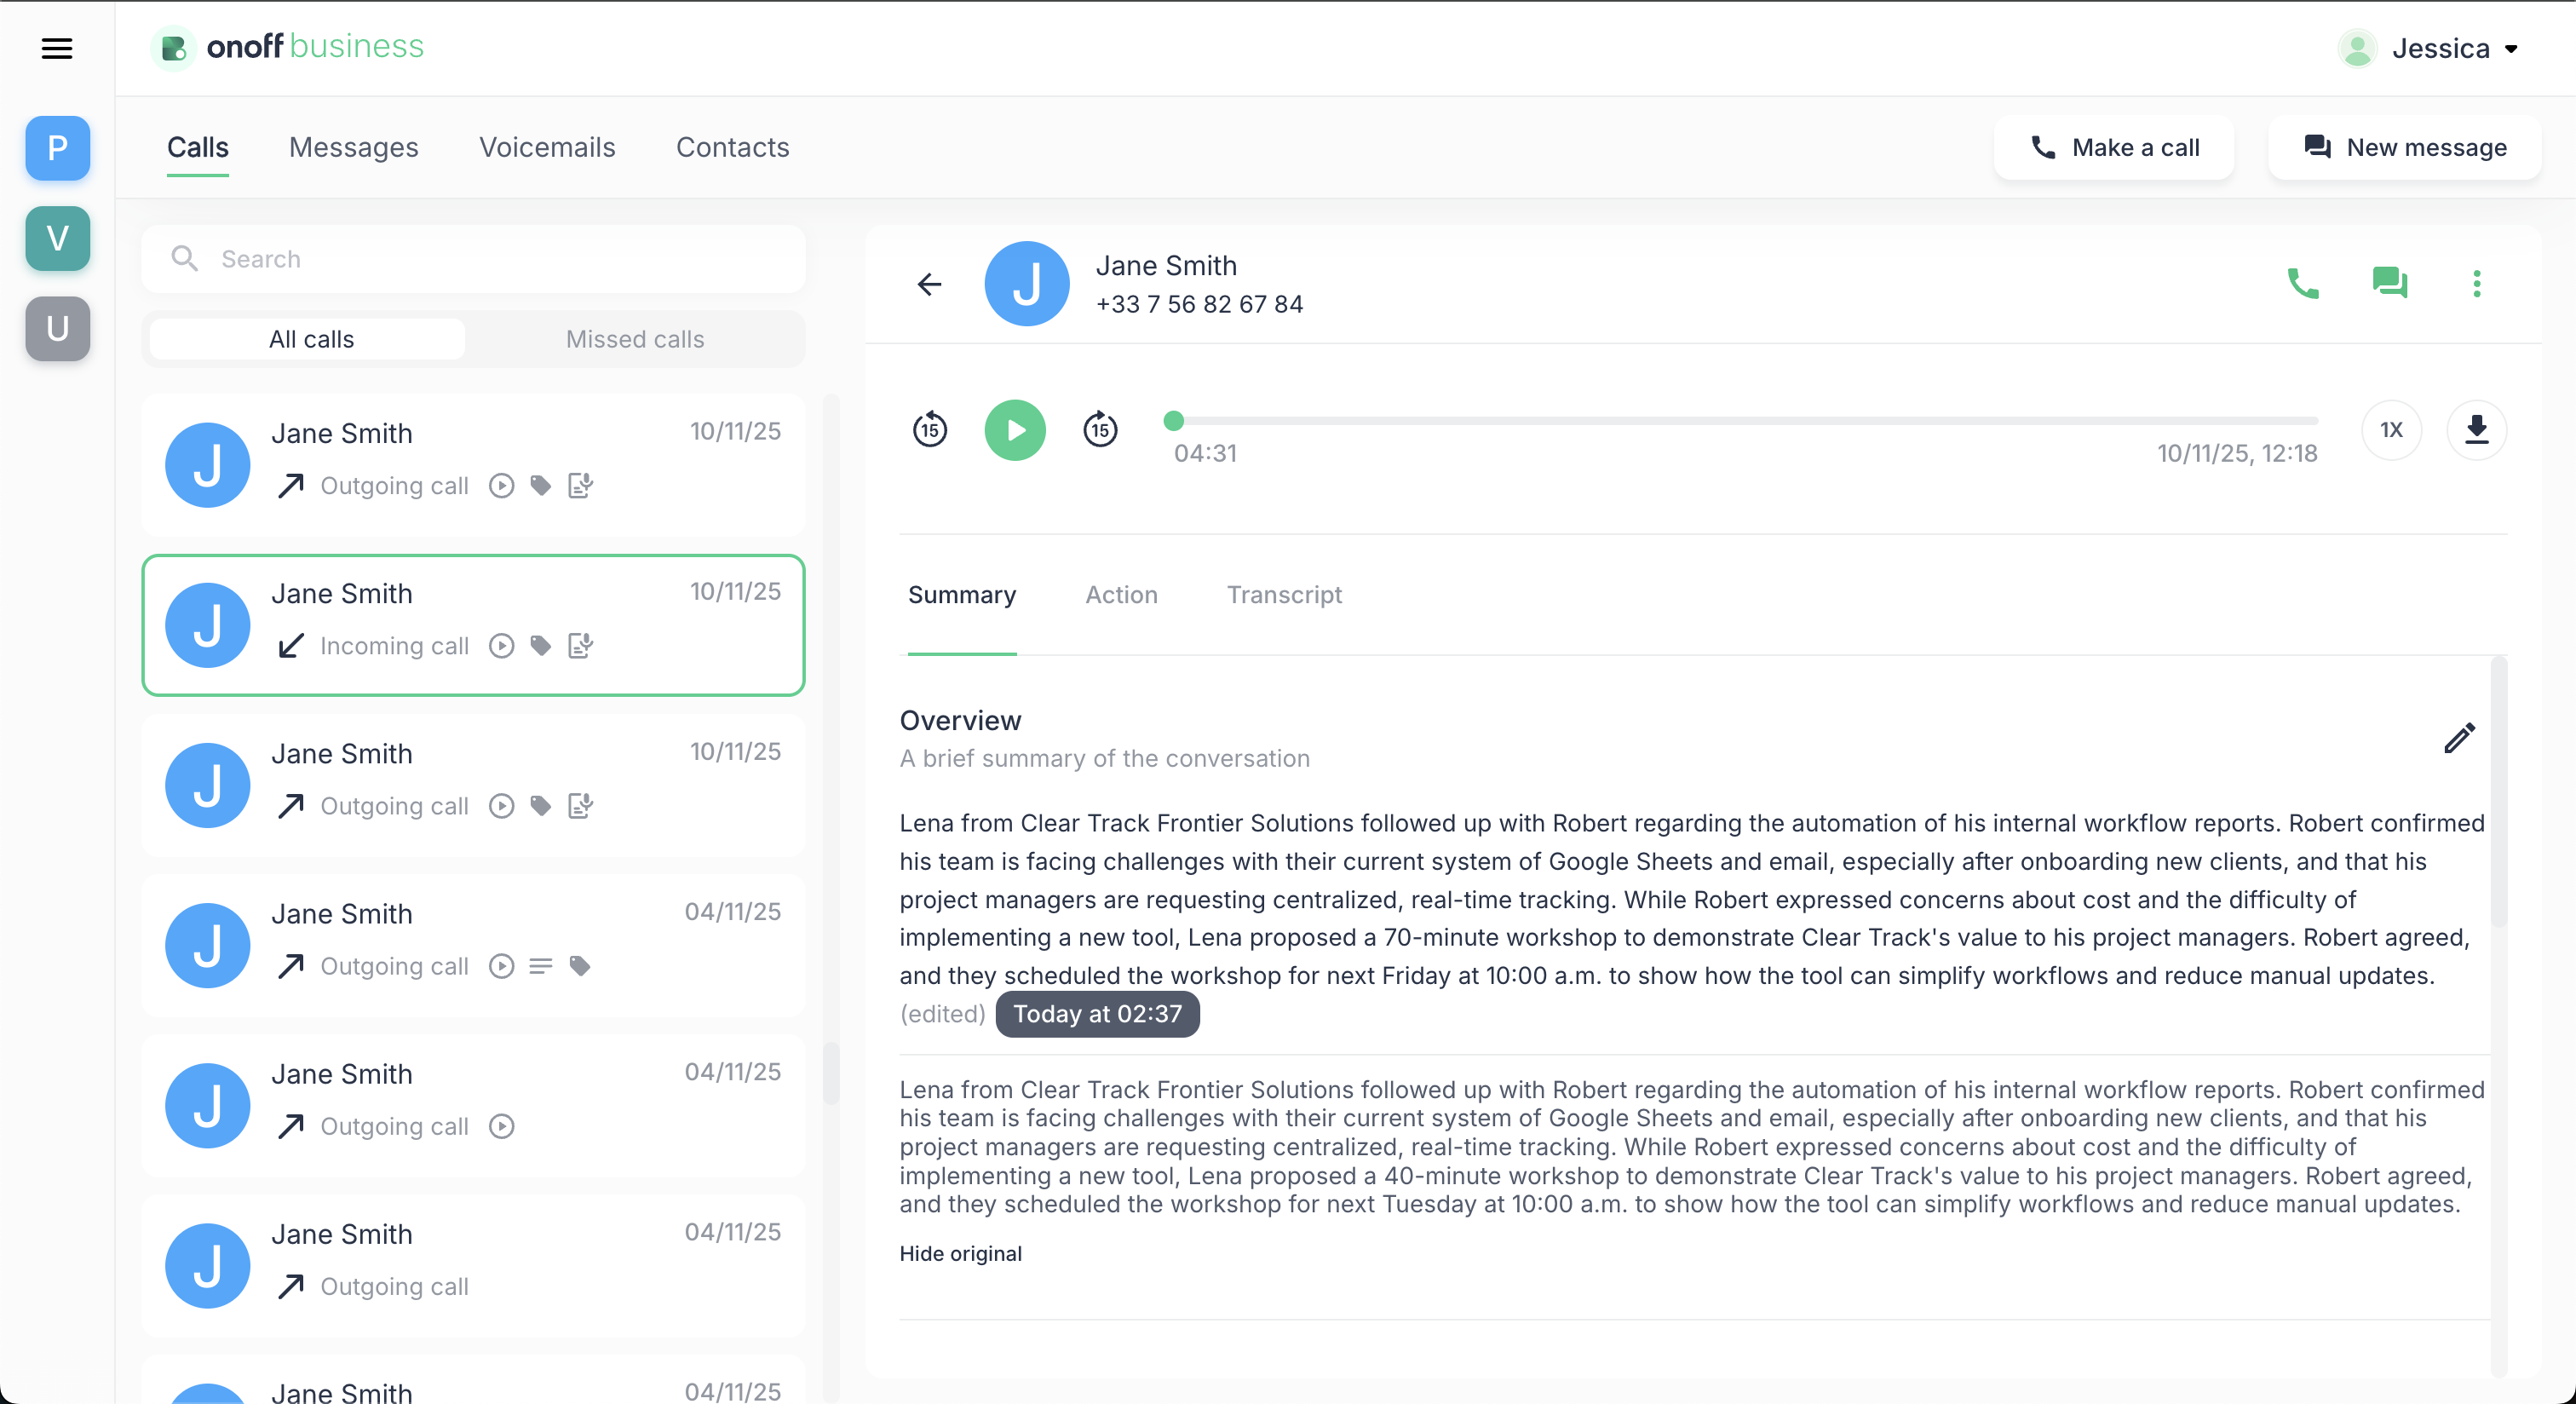Call Jane Smith with green phone icon
This screenshot has width=2576, height=1404.
(2303, 284)
